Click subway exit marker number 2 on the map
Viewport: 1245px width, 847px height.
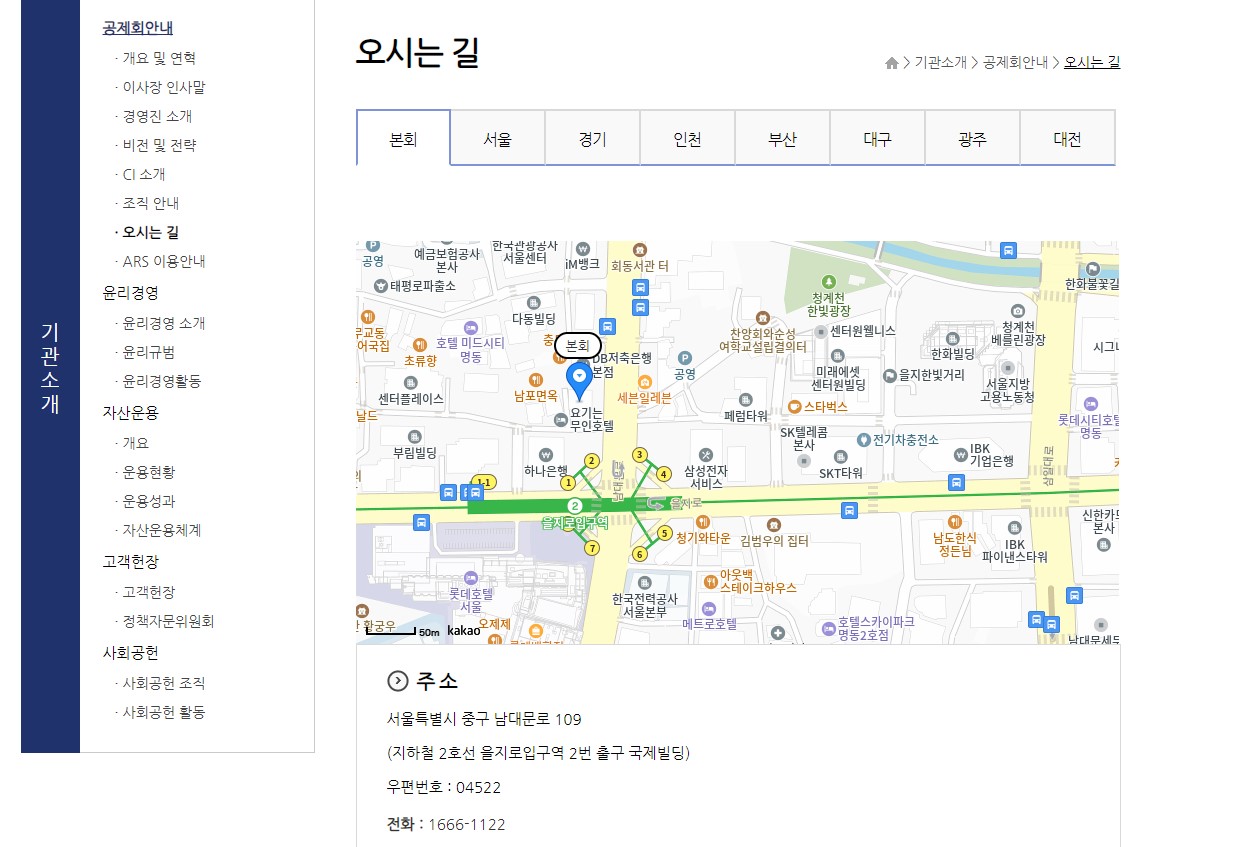coord(591,462)
